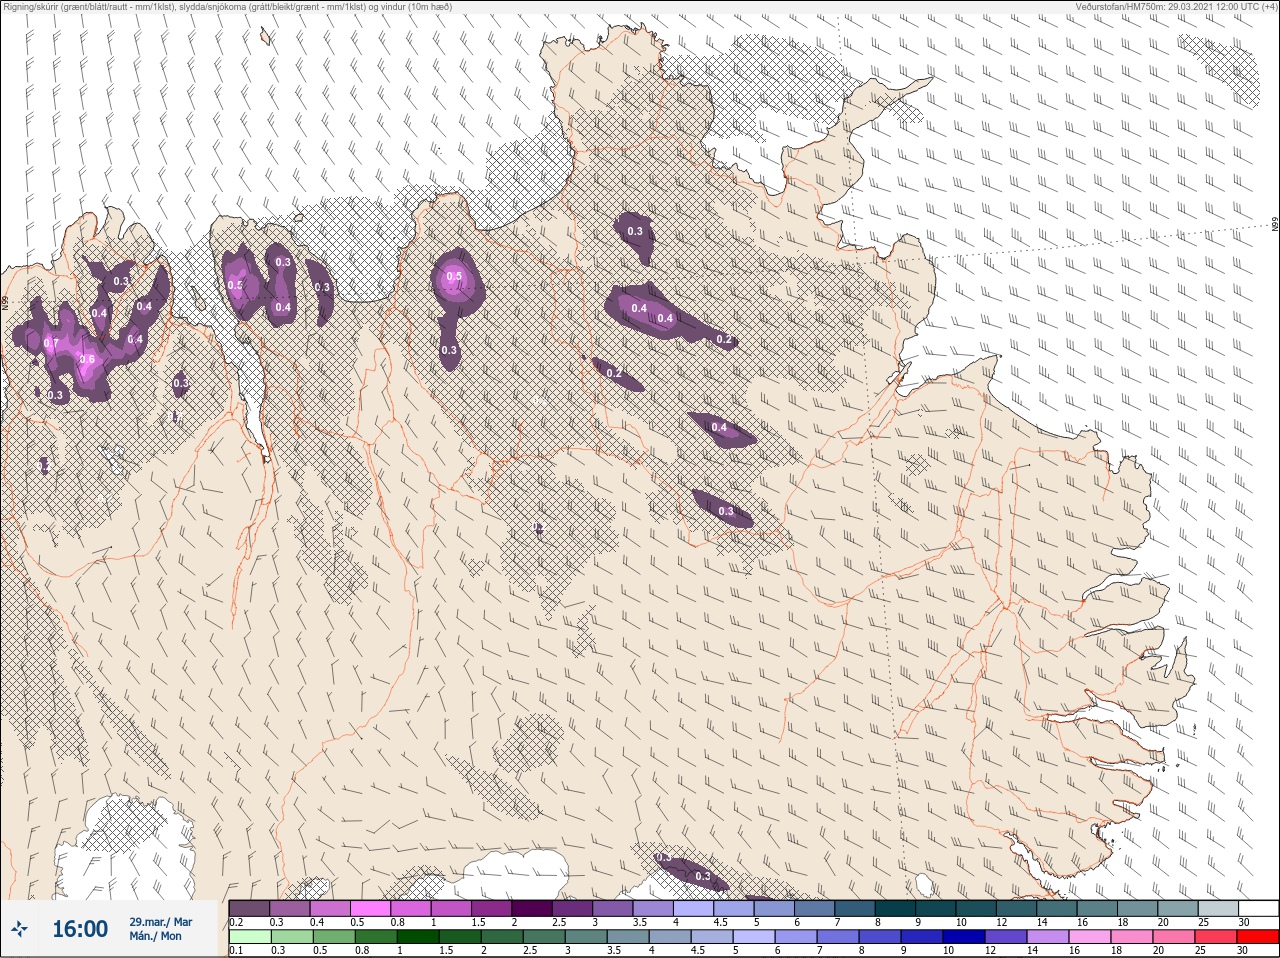Pick the red swatch at 30 in bottom legend row
This screenshot has height=958, width=1280.
[x=1259, y=938]
